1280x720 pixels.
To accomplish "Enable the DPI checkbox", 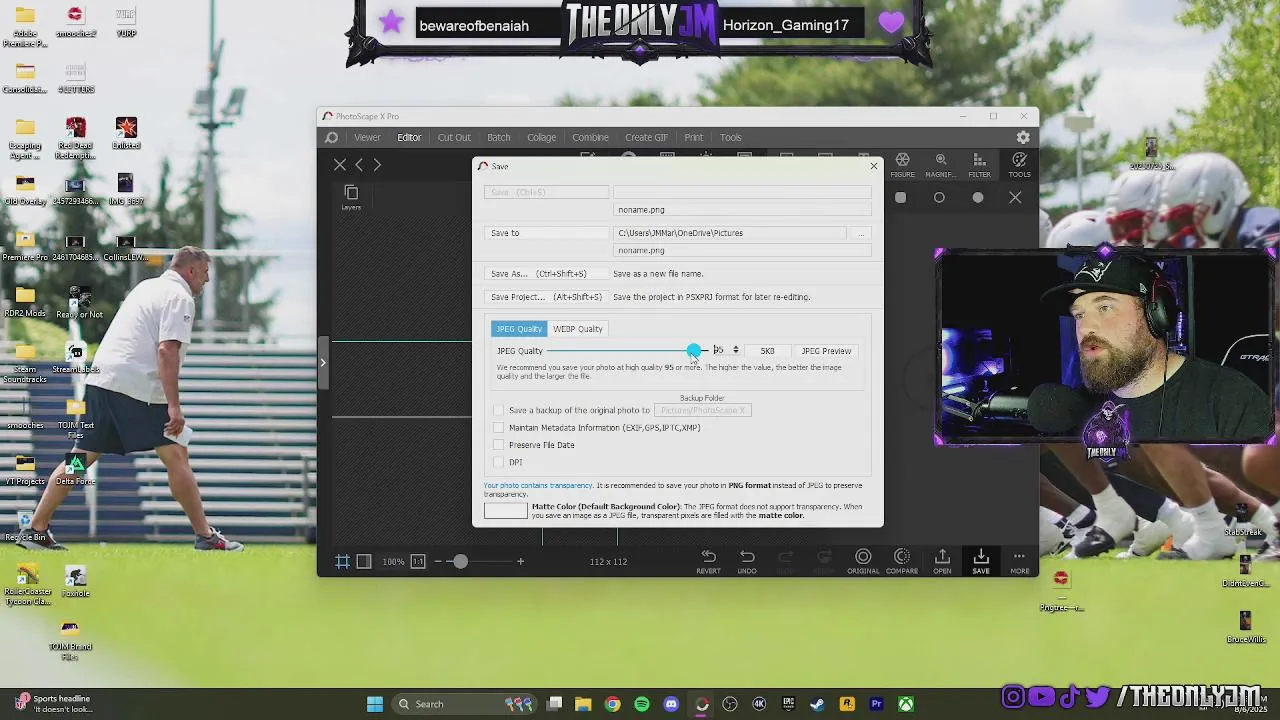I will click(x=499, y=462).
